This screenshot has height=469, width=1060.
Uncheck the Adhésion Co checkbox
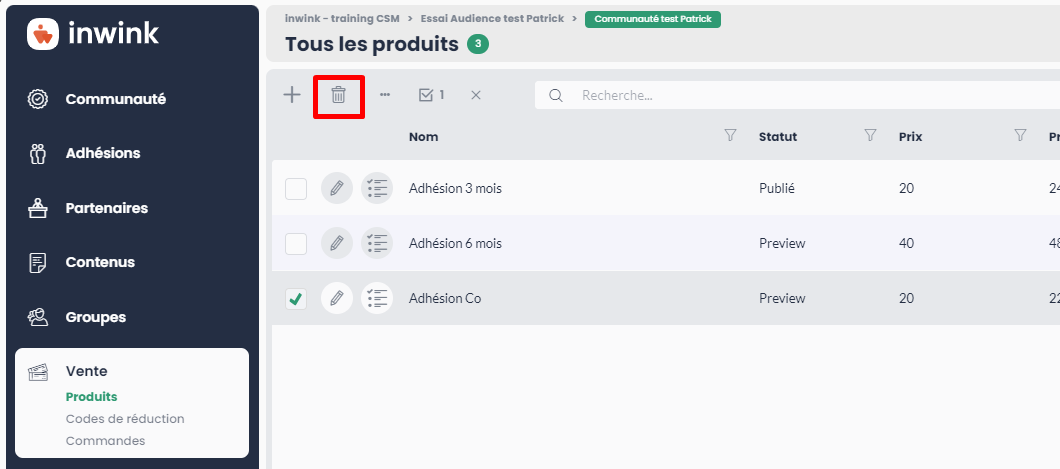pos(296,299)
